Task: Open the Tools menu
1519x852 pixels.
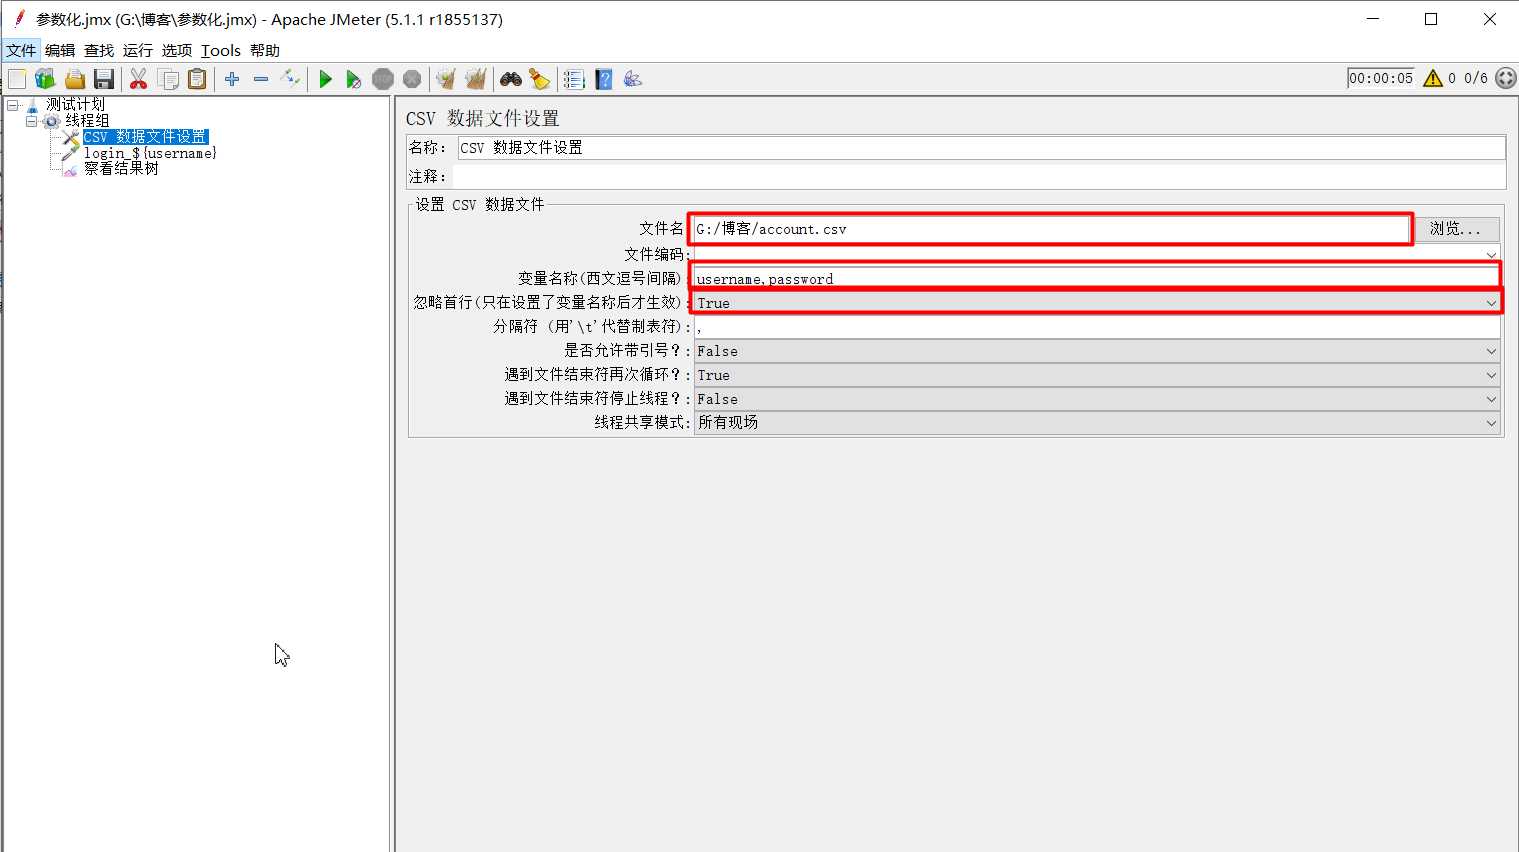Action: coord(221,50)
